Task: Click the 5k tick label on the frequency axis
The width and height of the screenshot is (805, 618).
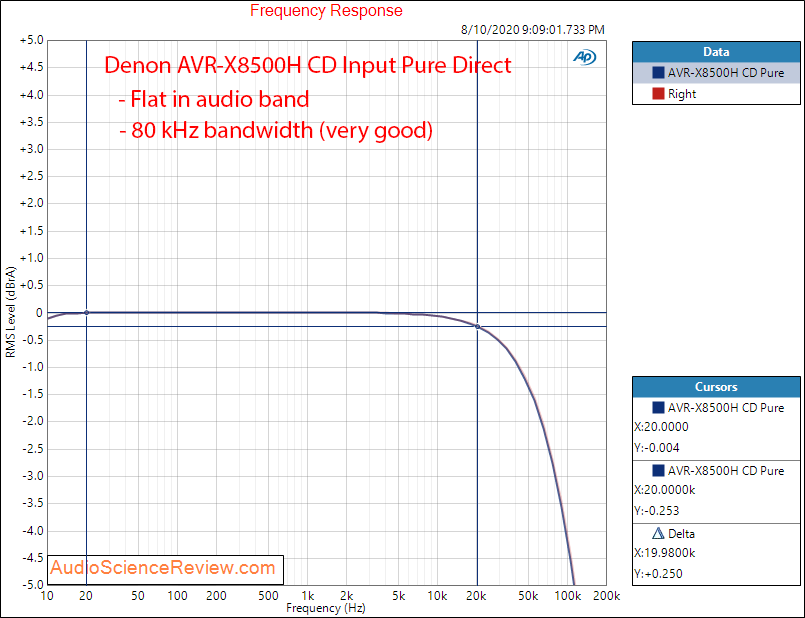Action: 398,596
